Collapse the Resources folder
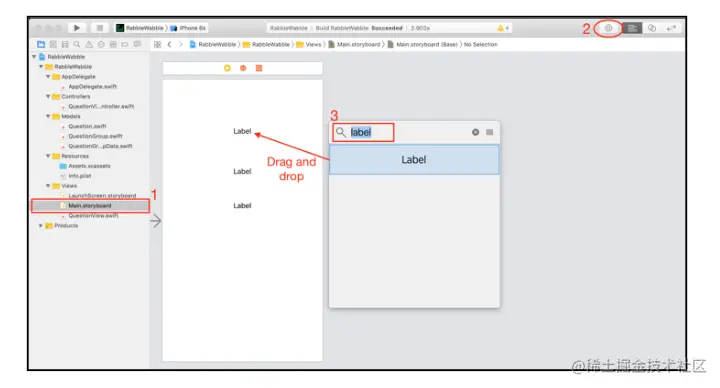Viewport: 720px width, 388px height. [48, 156]
